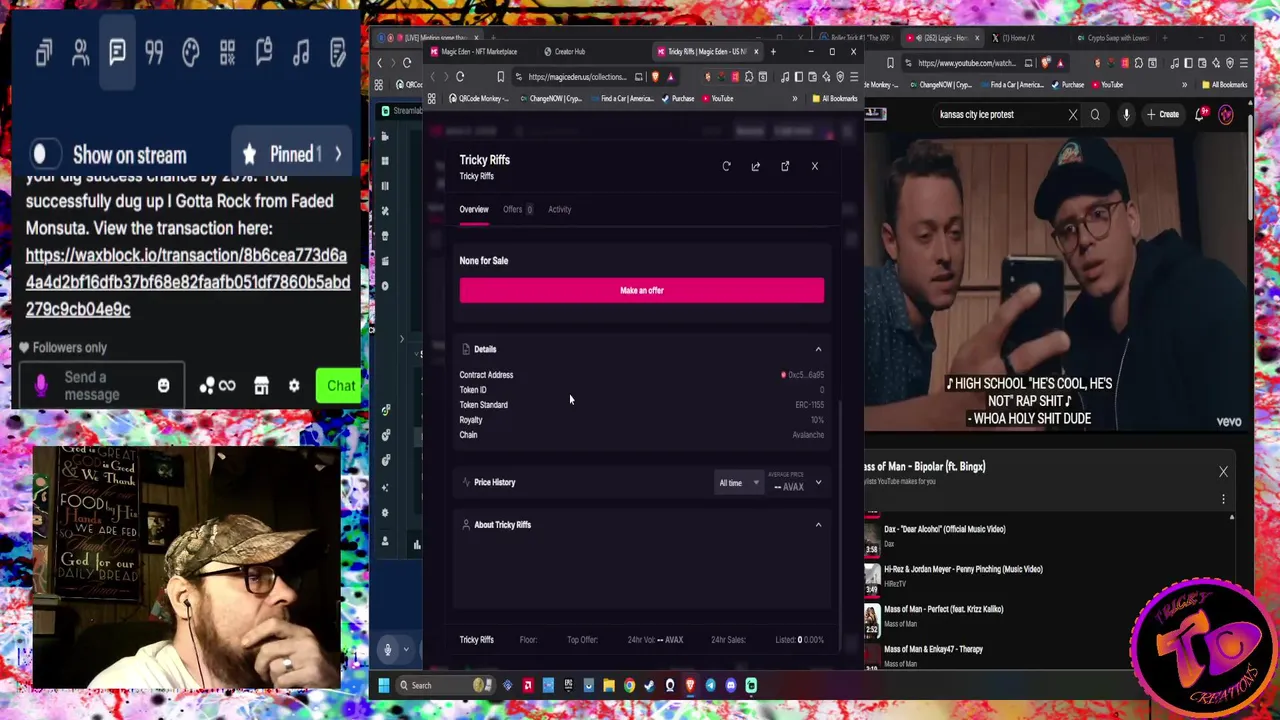1280x720 pixels.
Task: Click the playing Logic video
Action: click(x=1056, y=282)
